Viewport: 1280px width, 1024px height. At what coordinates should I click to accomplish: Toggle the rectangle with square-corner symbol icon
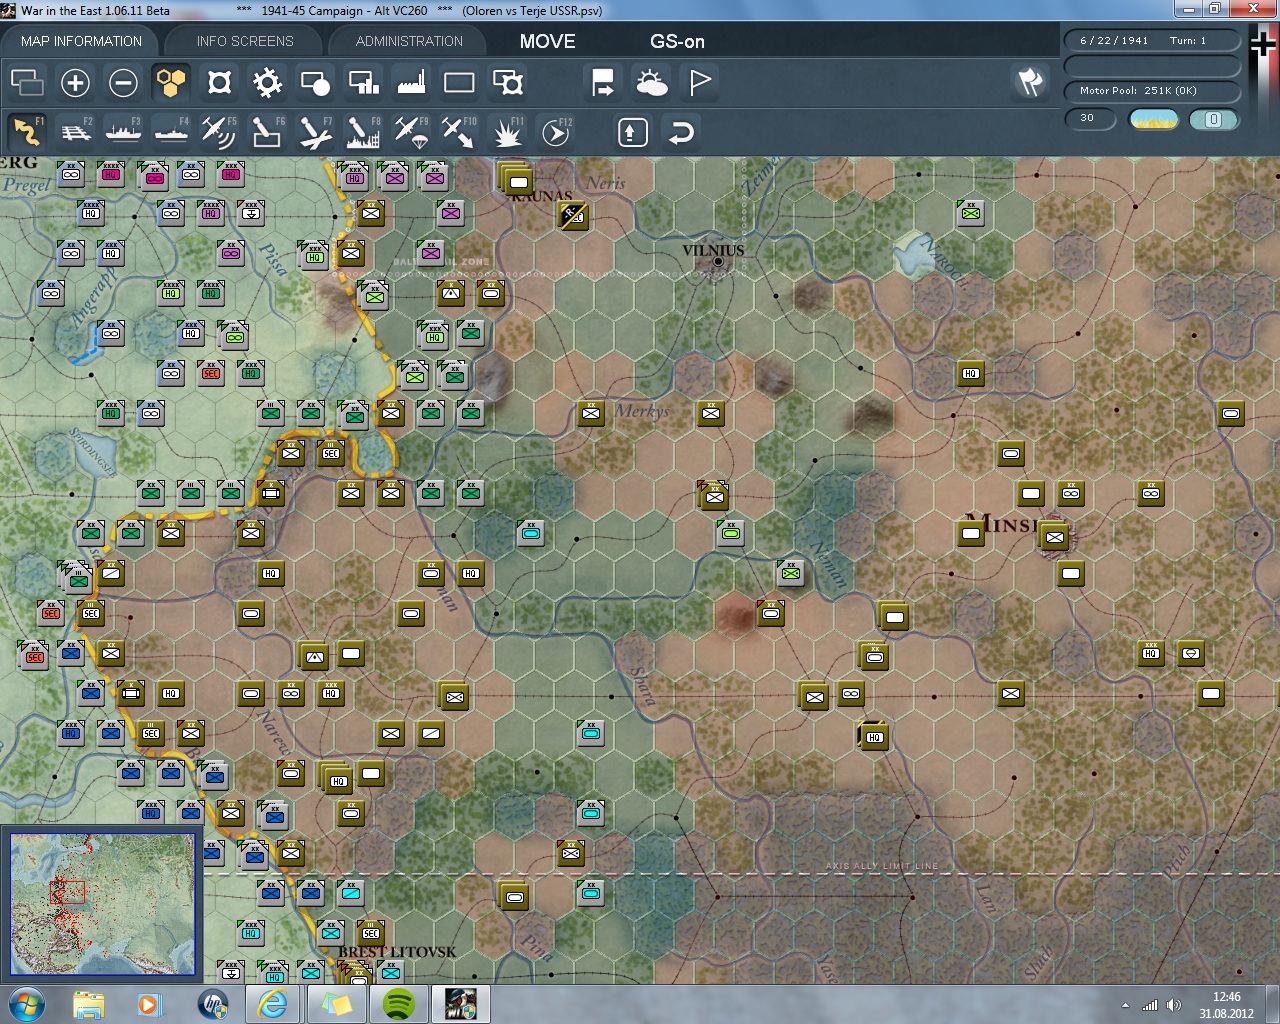click(508, 82)
